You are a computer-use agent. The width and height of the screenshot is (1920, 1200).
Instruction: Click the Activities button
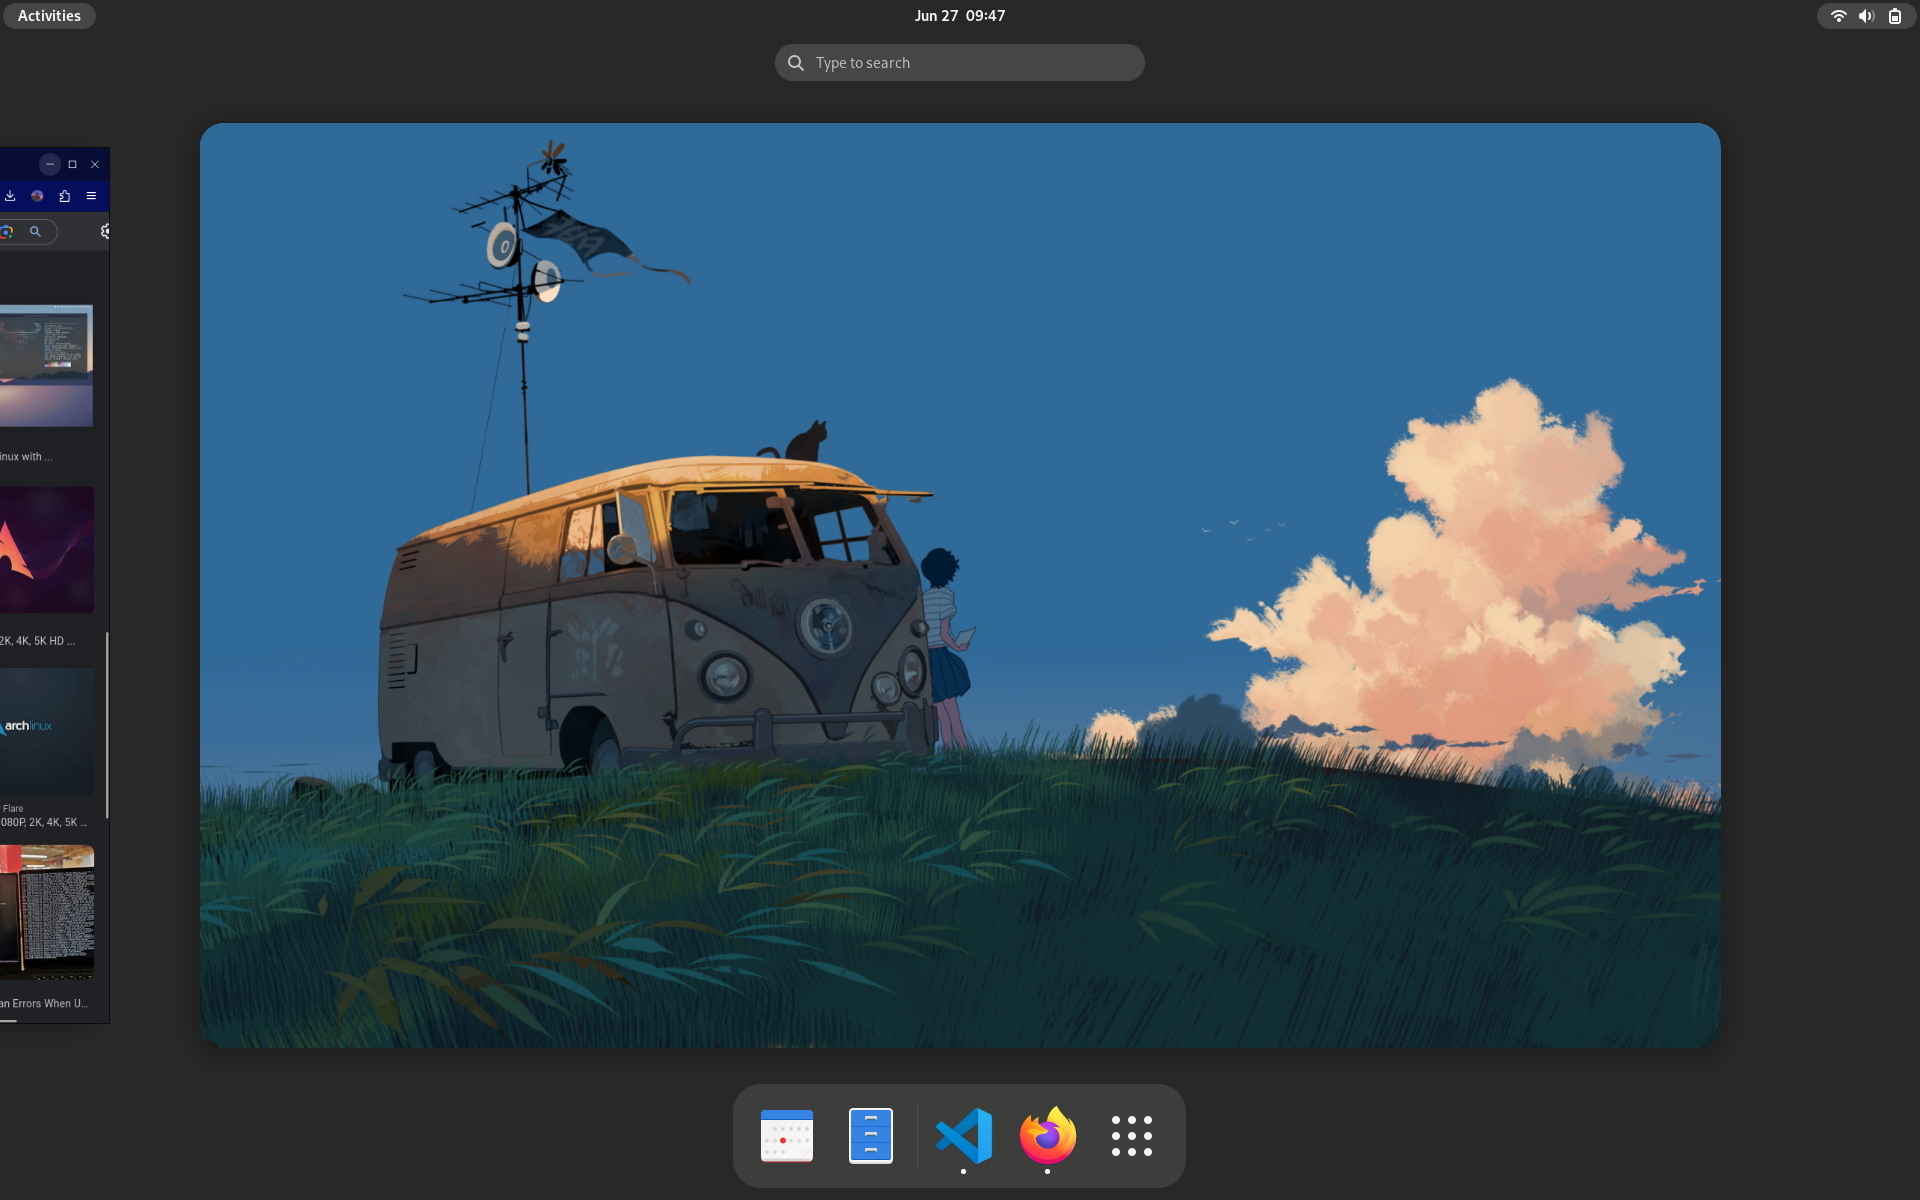49,16
